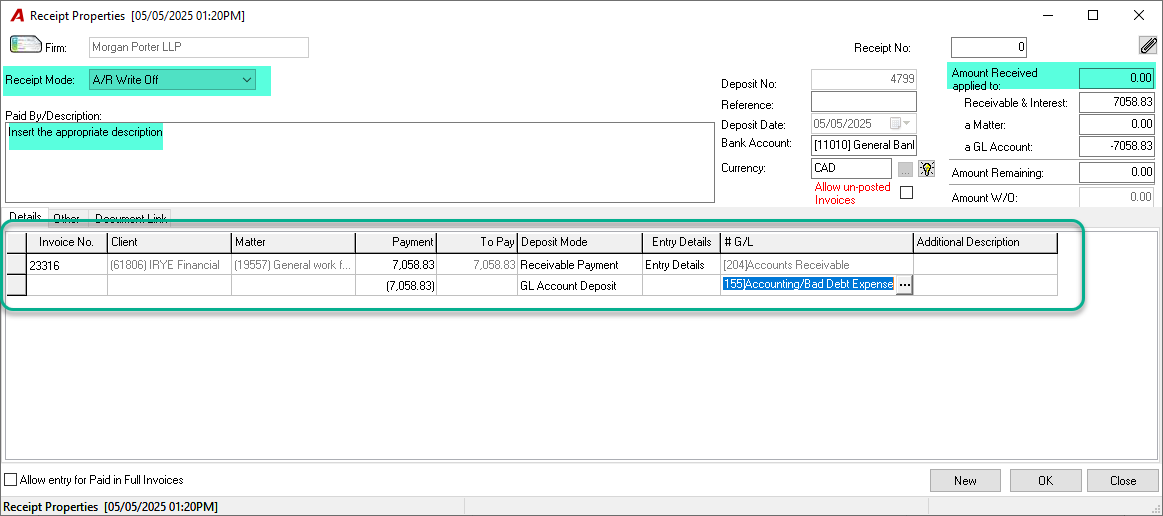Click the Invoice No. column header
1163x516 pixels.
[67, 242]
